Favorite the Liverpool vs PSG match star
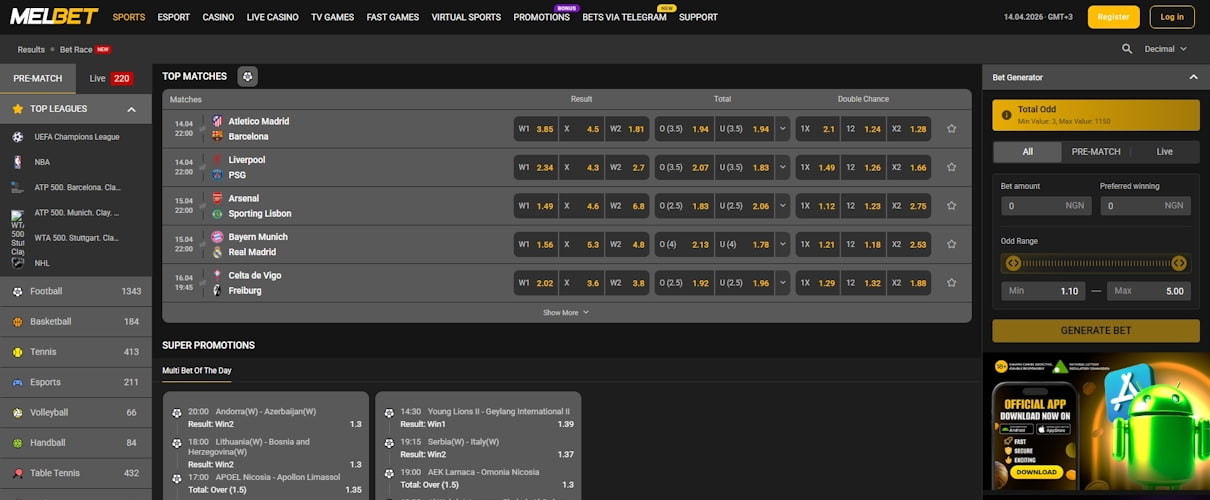Screen dimensions: 1210x500 [951, 167]
